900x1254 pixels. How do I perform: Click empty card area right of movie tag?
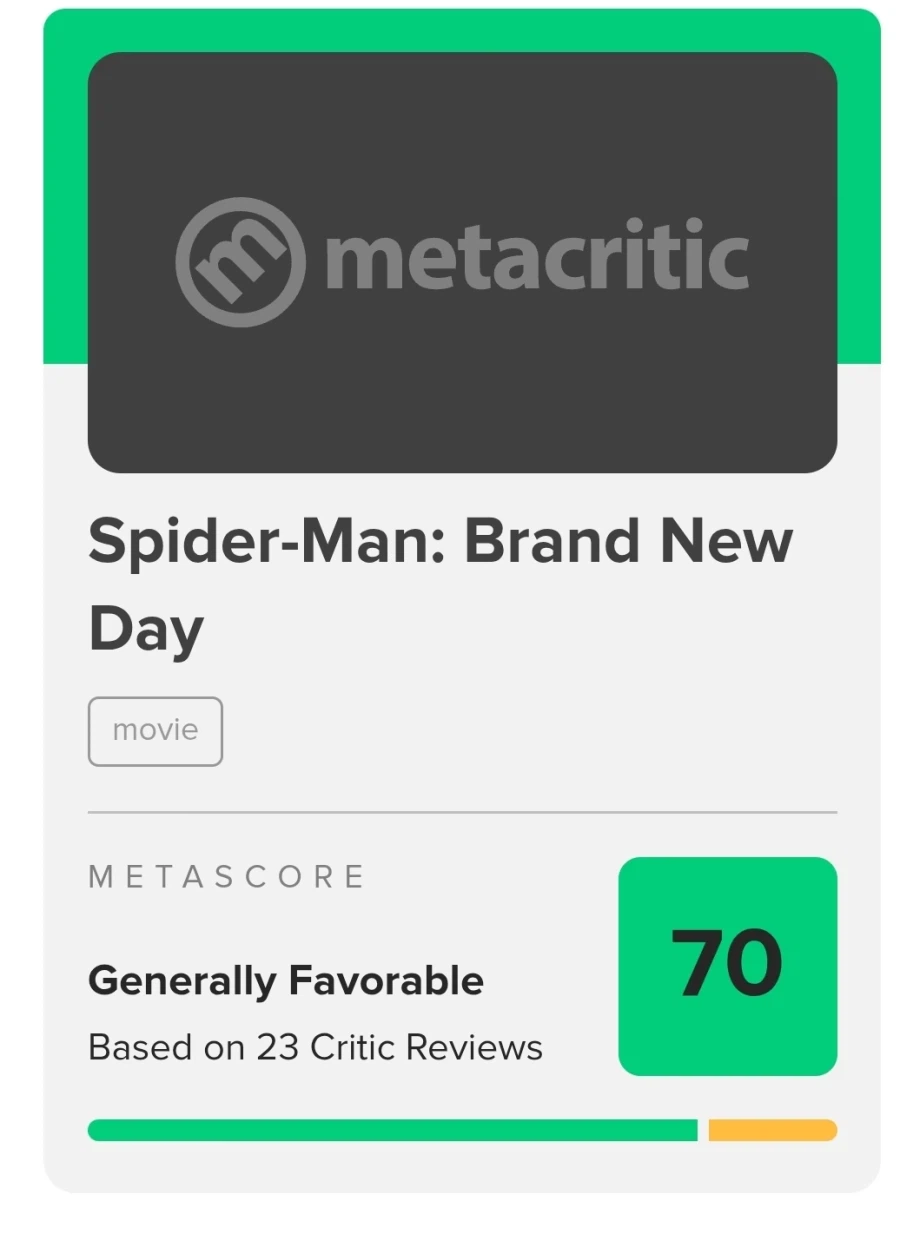pos(530,731)
